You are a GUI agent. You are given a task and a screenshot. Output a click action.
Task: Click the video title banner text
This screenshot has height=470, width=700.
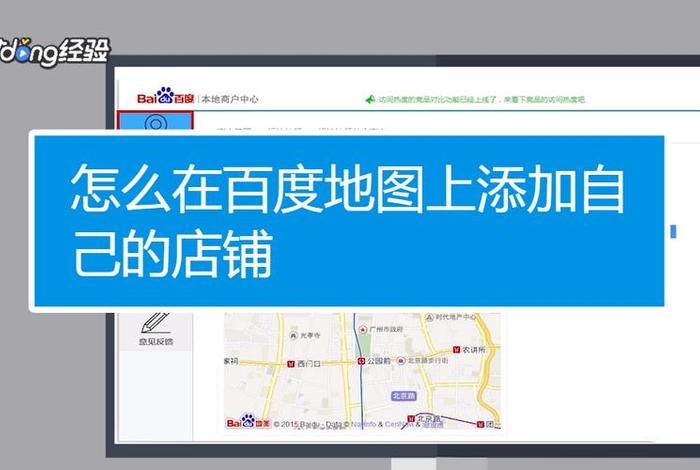pos(347,220)
